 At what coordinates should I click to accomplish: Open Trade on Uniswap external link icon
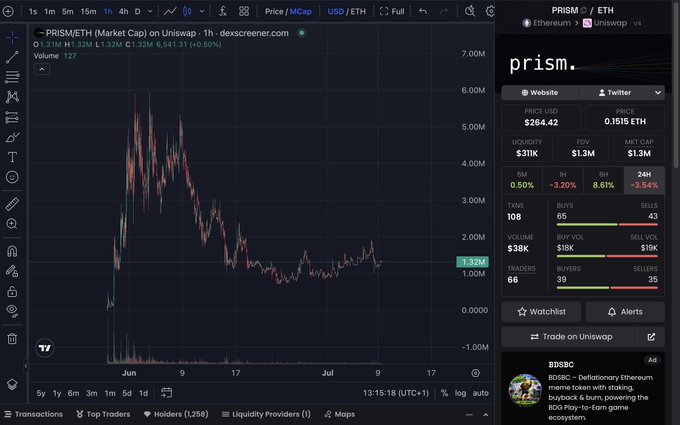click(x=651, y=337)
